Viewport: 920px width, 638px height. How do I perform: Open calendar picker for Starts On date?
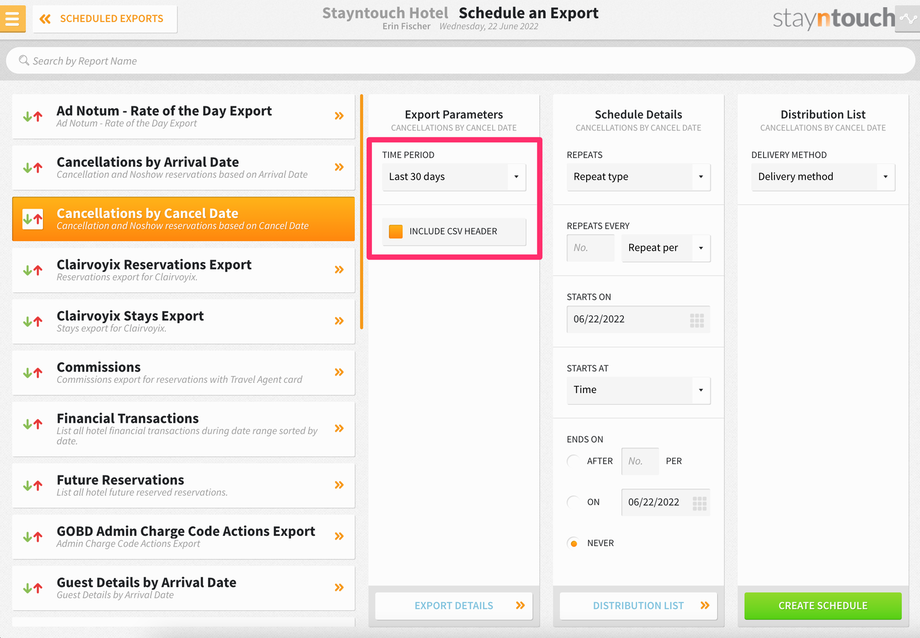(696, 320)
